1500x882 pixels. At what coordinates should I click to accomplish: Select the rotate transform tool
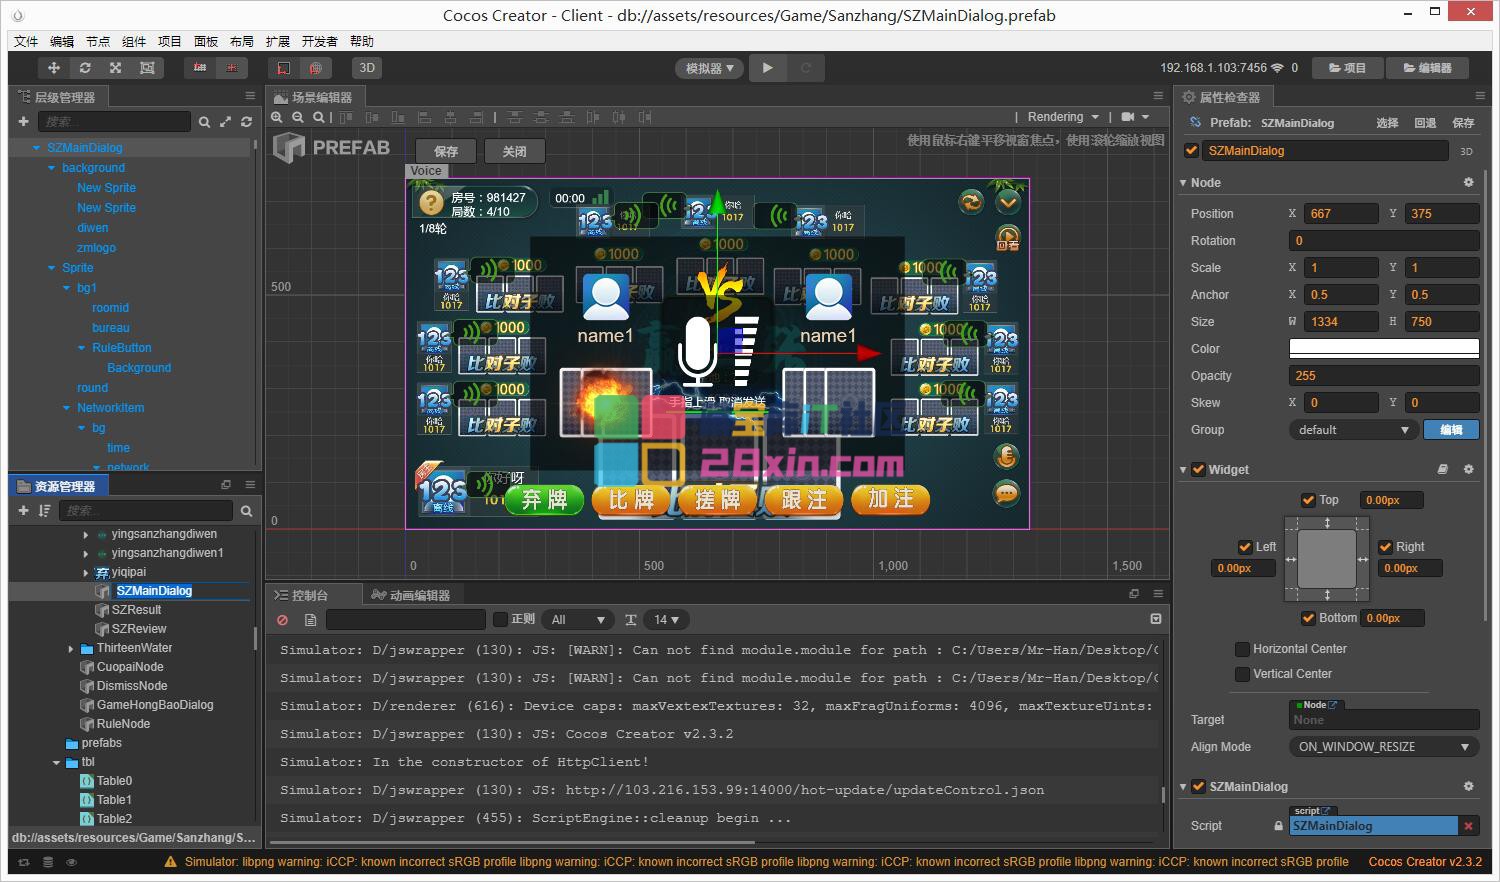pyautogui.click(x=85, y=68)
